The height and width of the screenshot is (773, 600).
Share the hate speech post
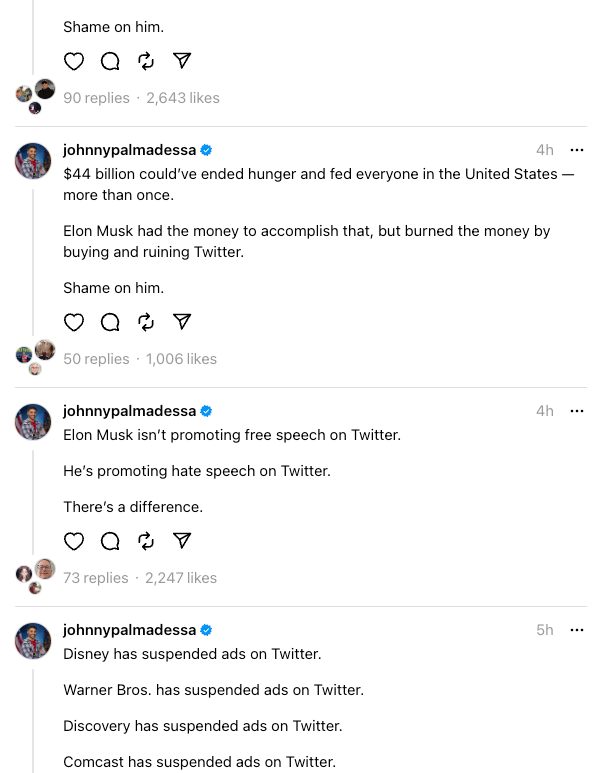coord(182,541)
